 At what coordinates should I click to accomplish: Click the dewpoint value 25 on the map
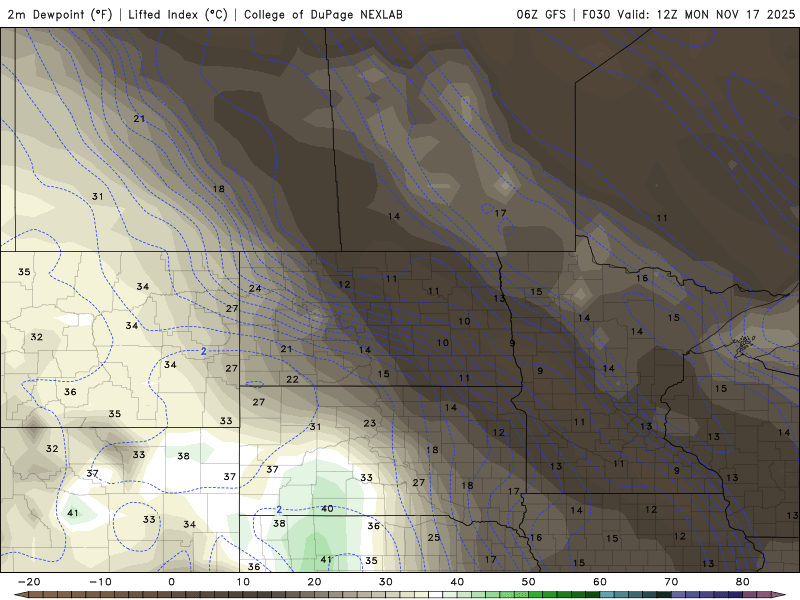(434, 537)
